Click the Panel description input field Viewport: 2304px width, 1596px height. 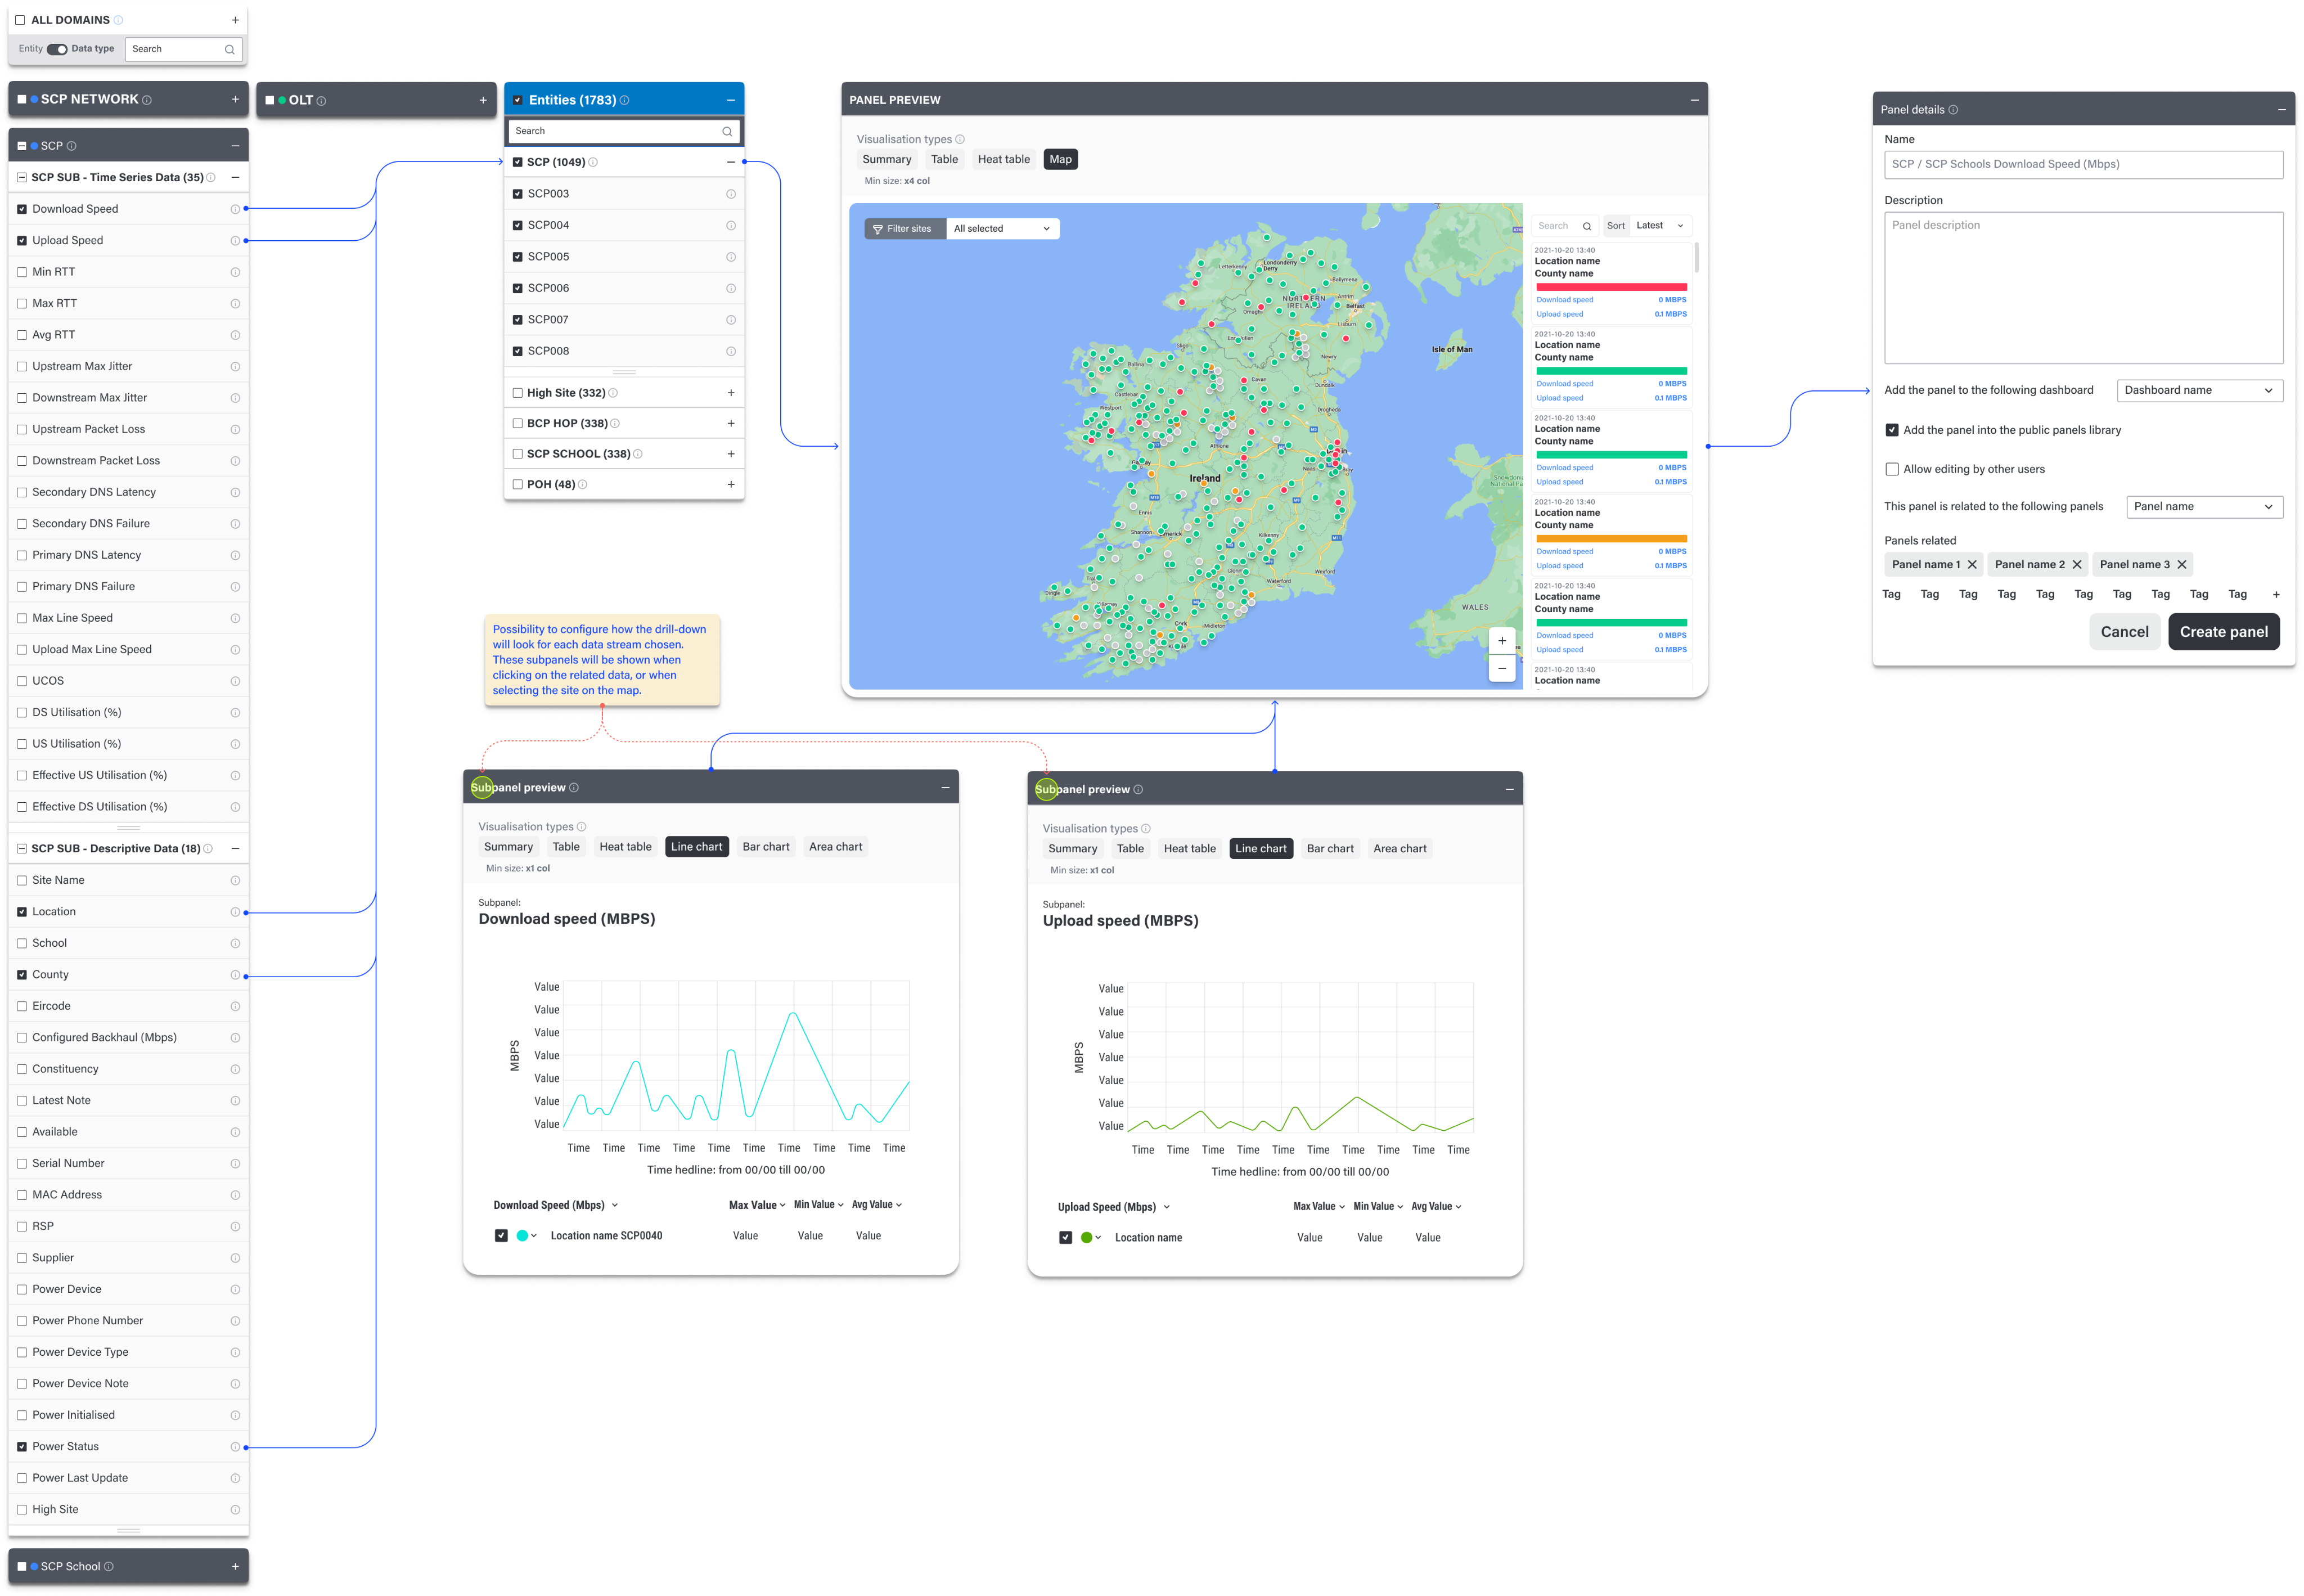pos(2083,288)
